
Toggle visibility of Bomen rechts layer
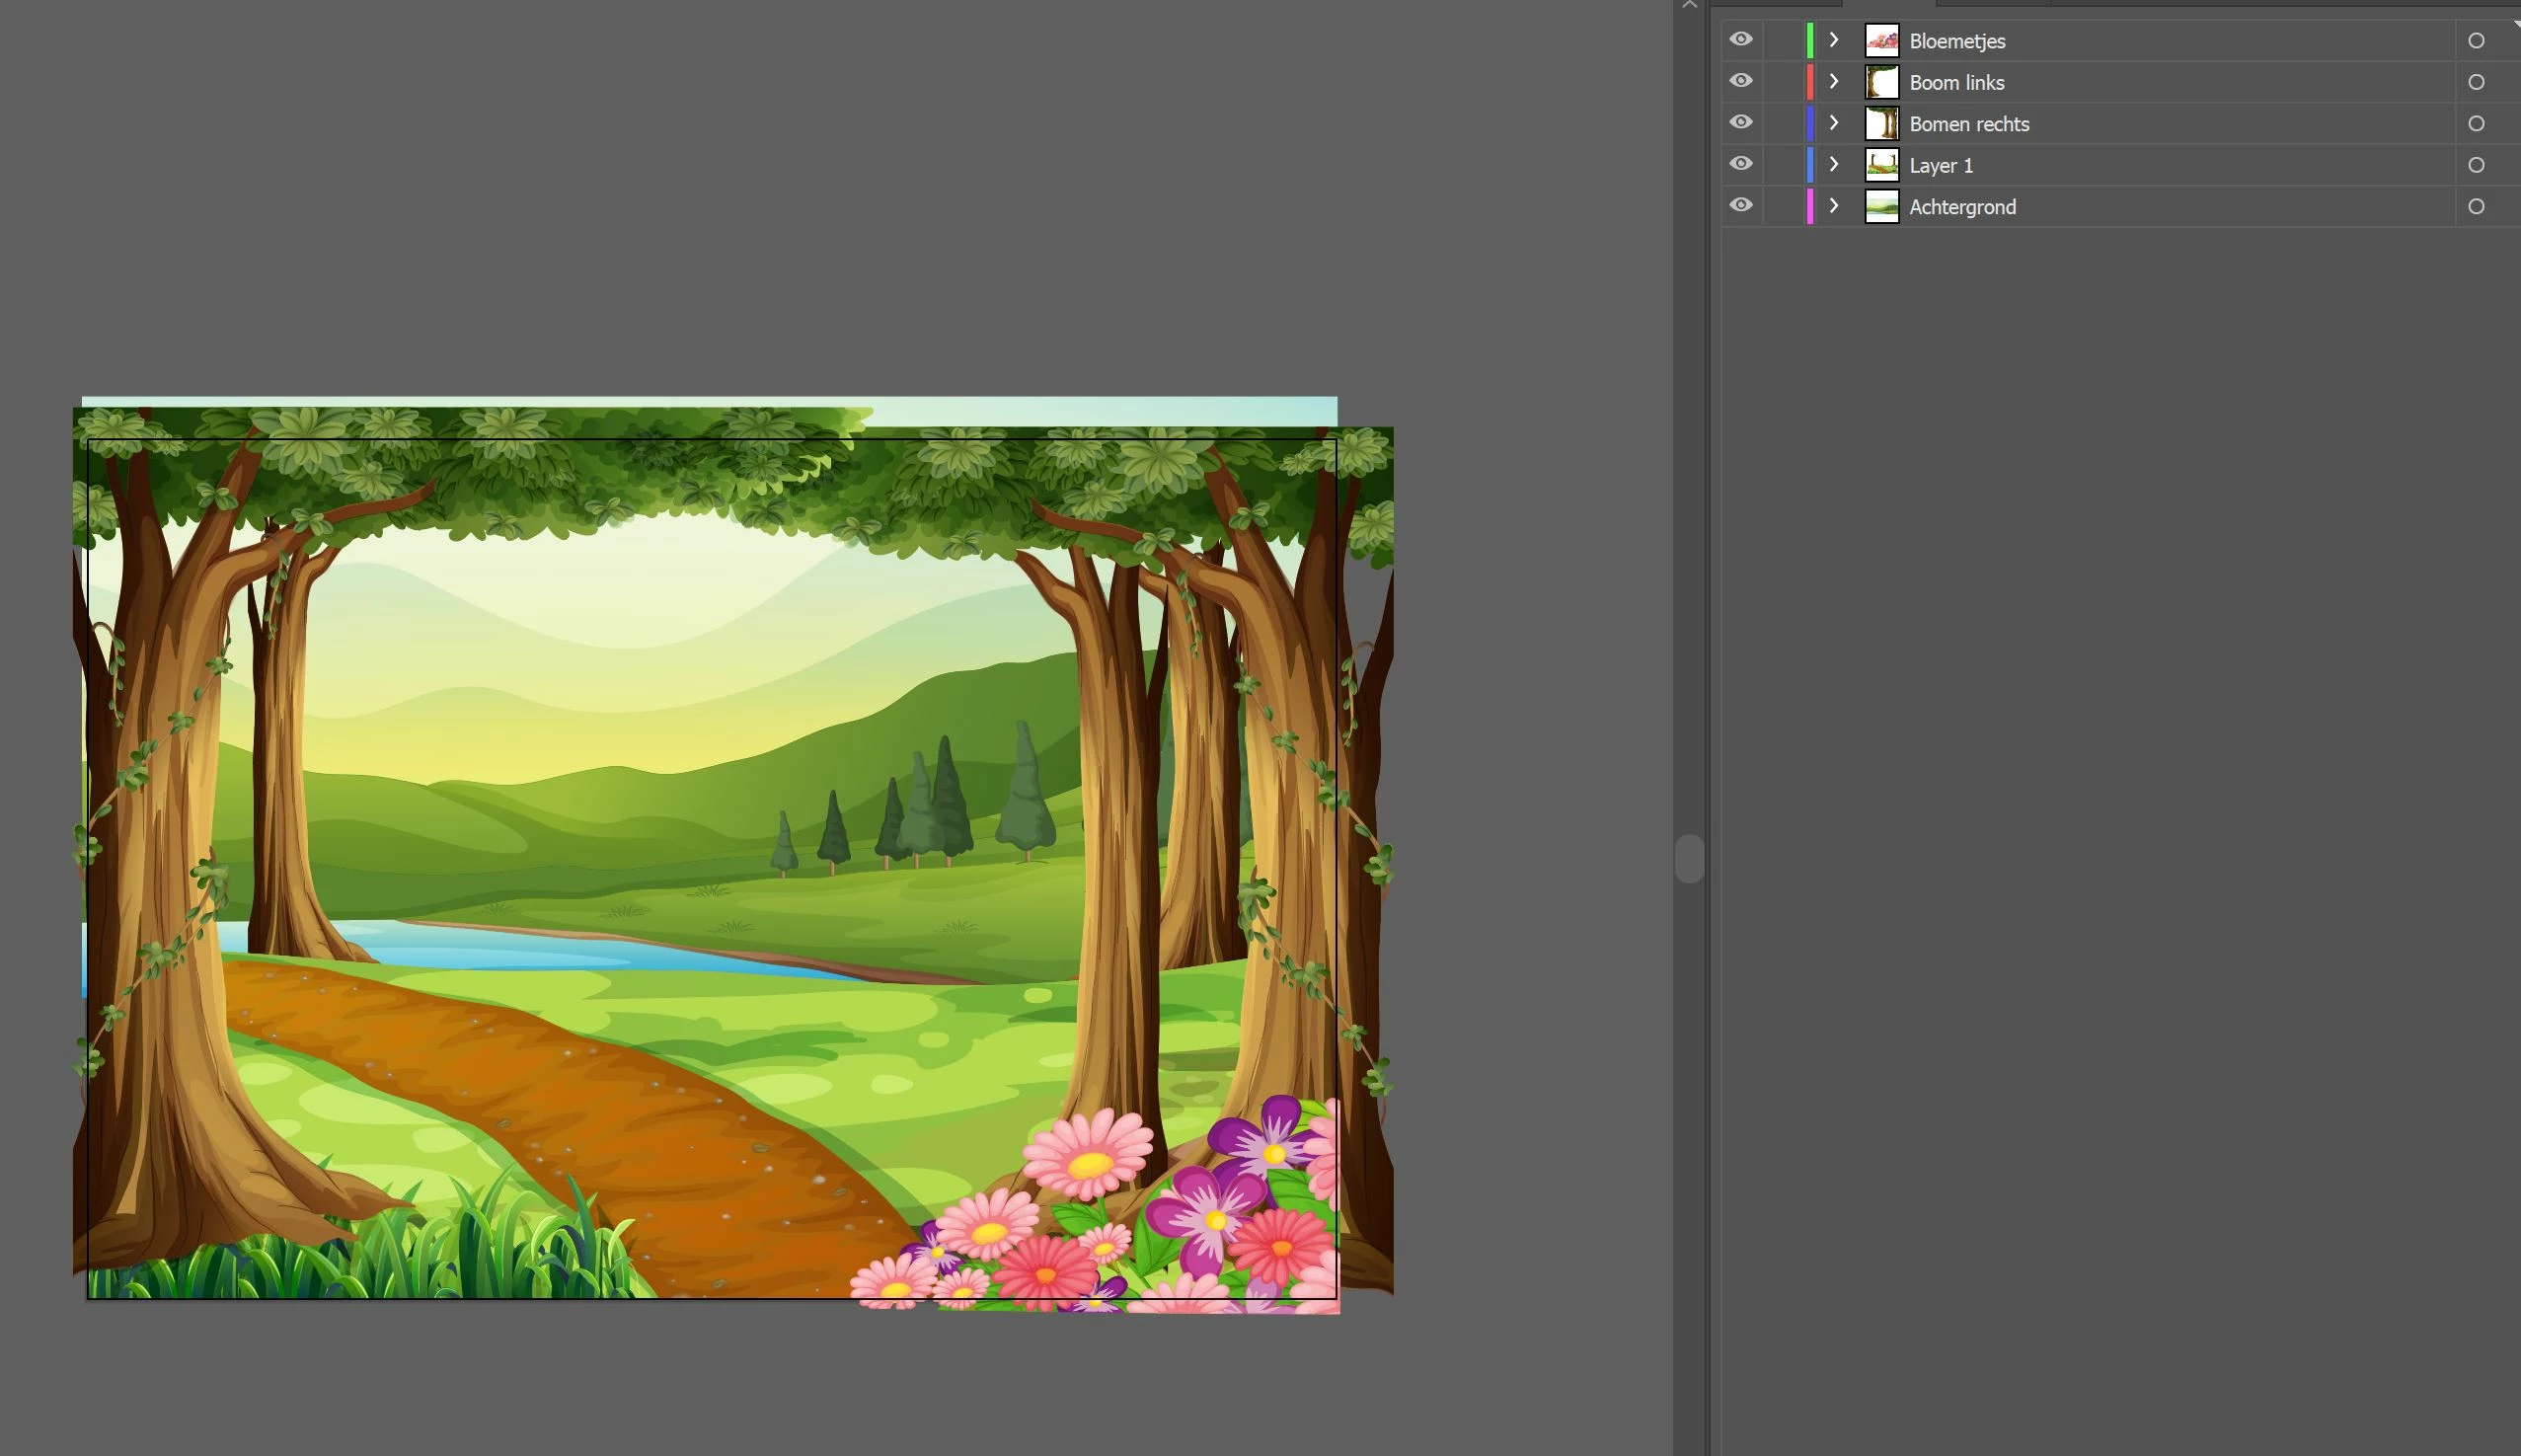[1740, 123]
